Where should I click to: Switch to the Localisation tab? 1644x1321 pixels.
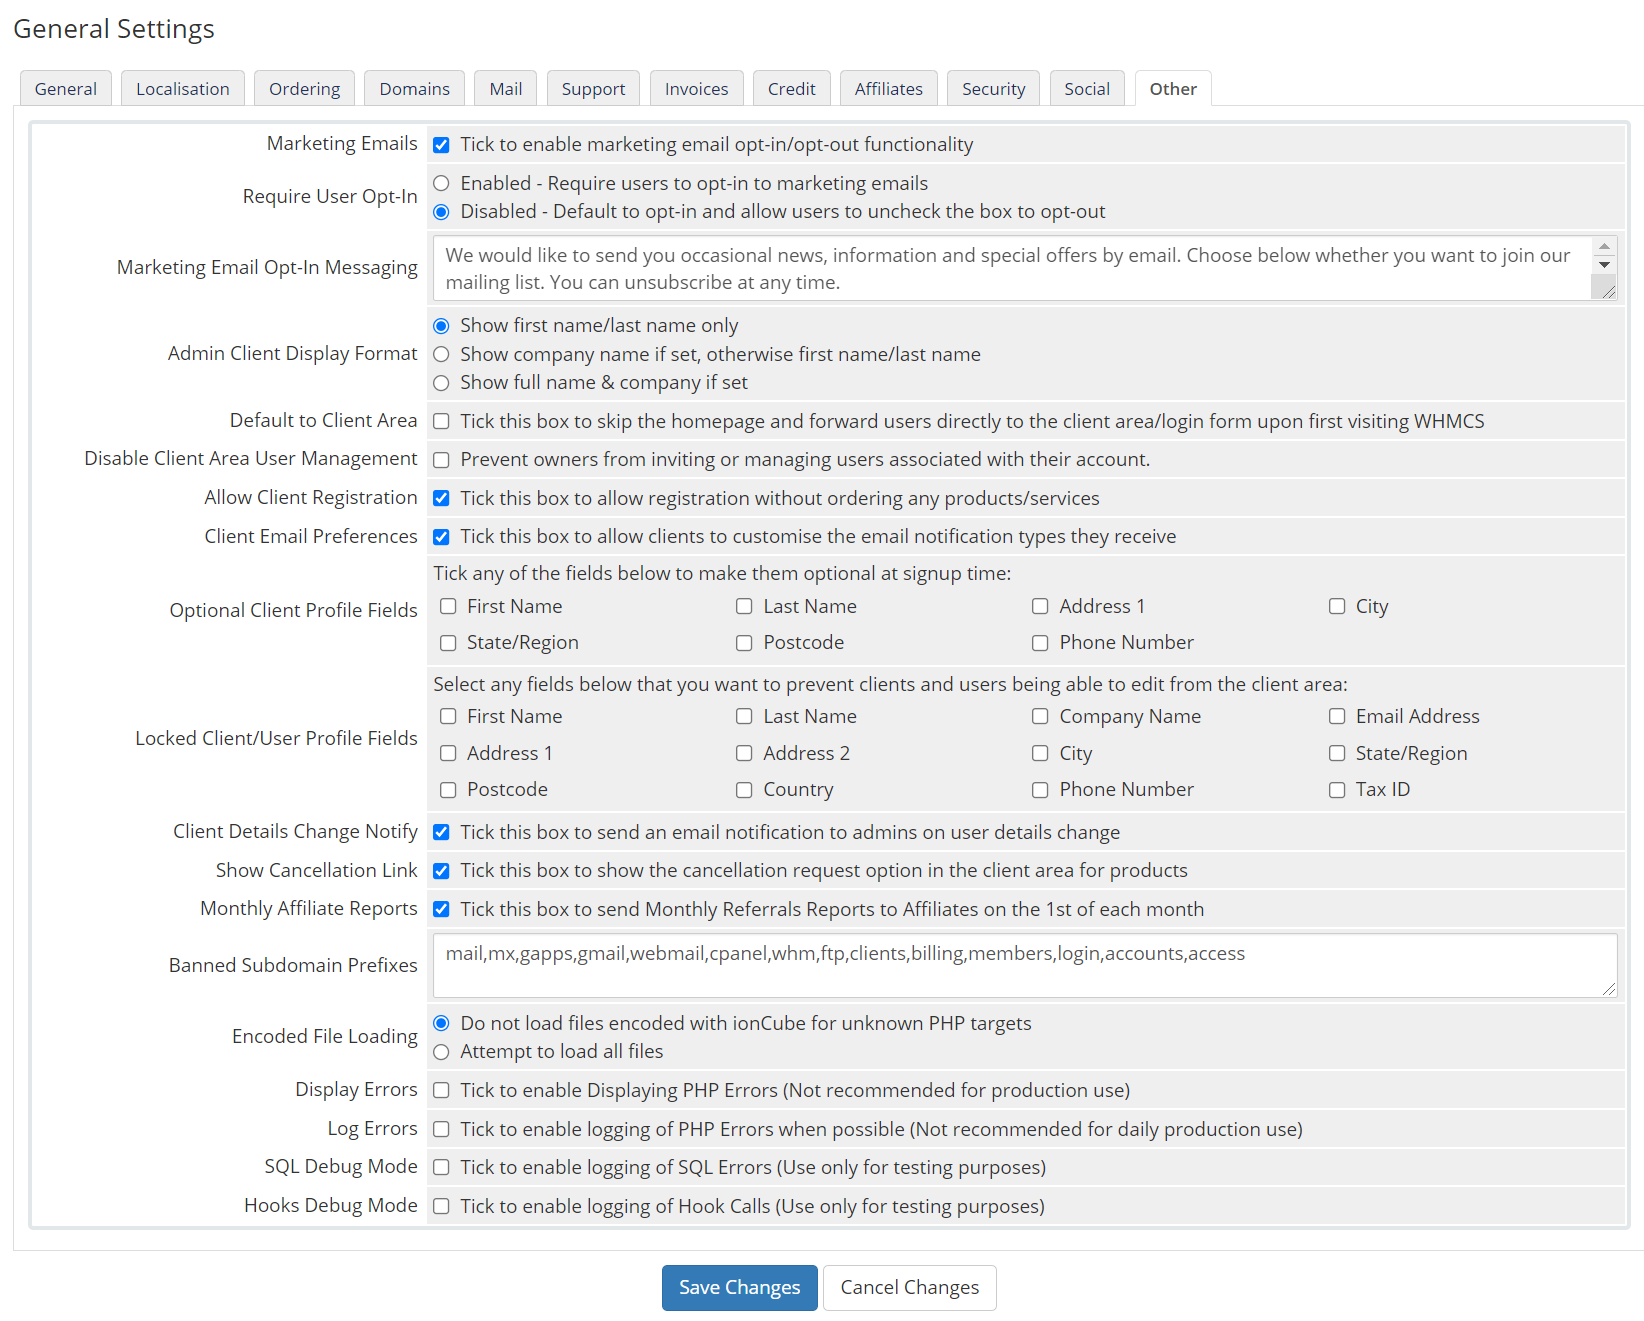183,89
